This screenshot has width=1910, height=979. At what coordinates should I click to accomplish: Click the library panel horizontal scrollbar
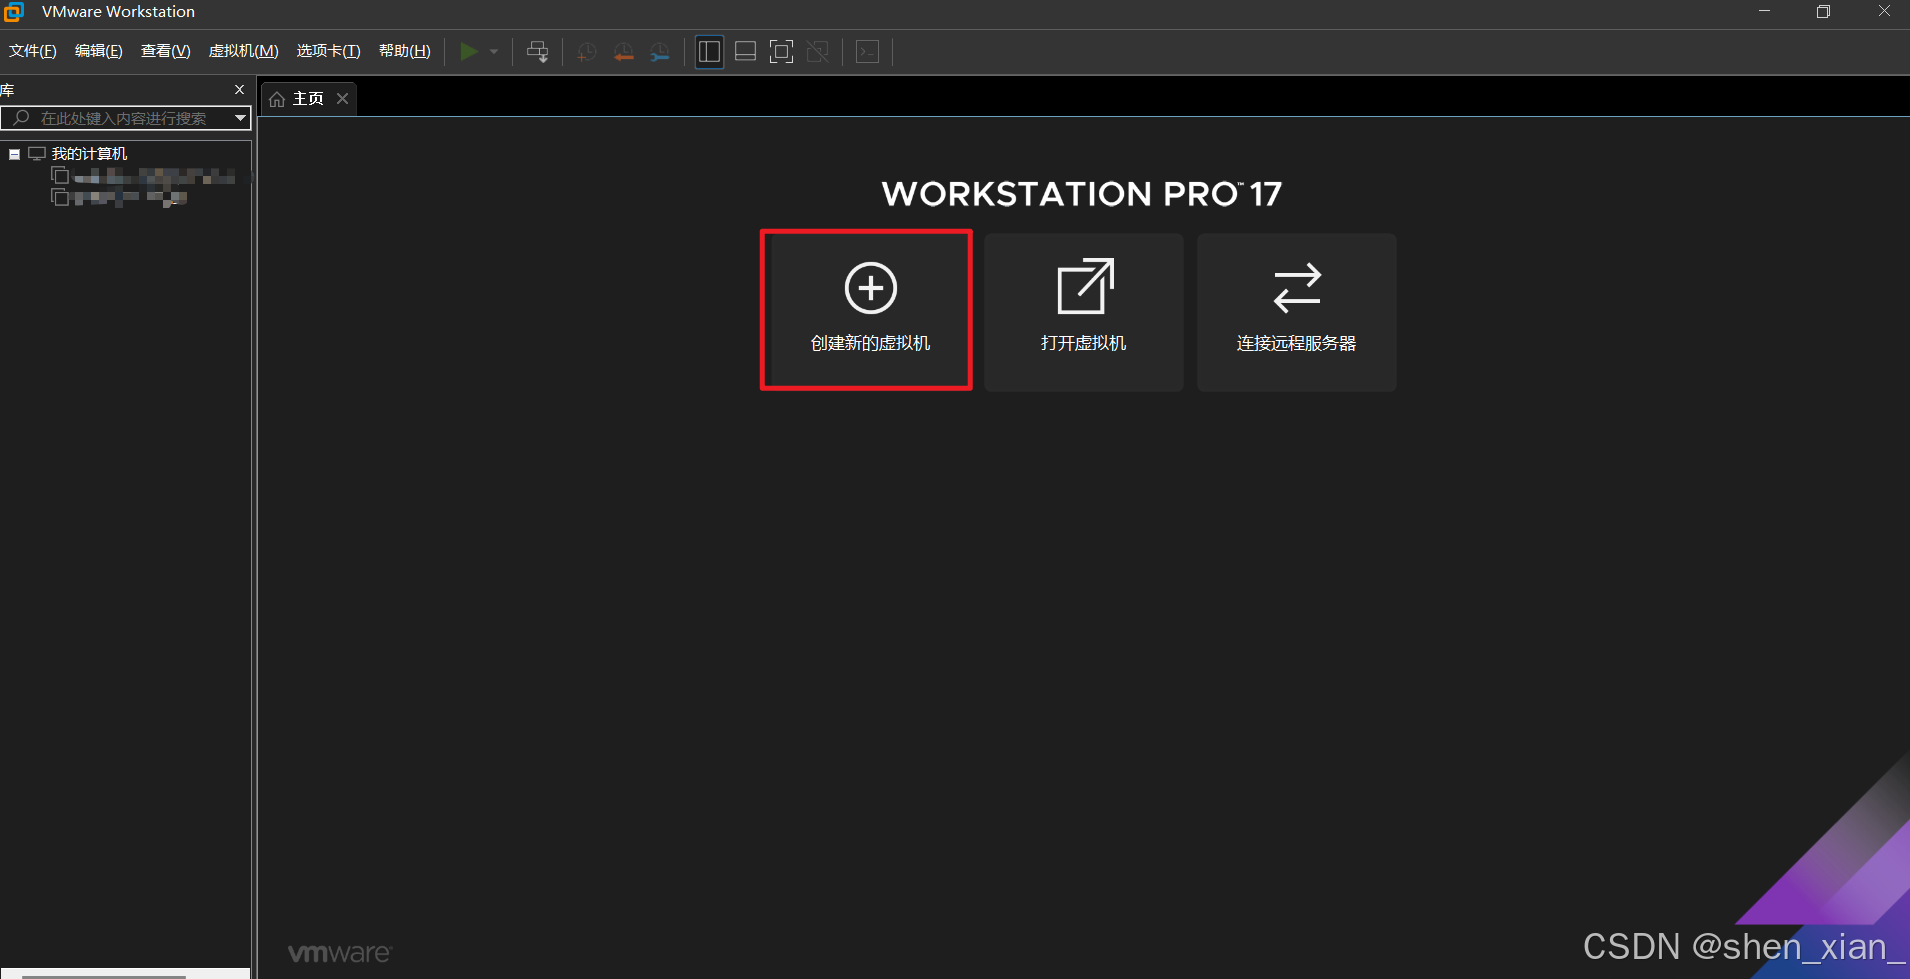(104, 975)
